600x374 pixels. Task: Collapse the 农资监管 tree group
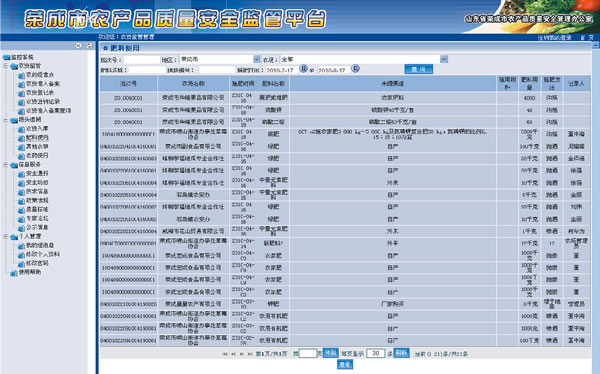(6, 66)
